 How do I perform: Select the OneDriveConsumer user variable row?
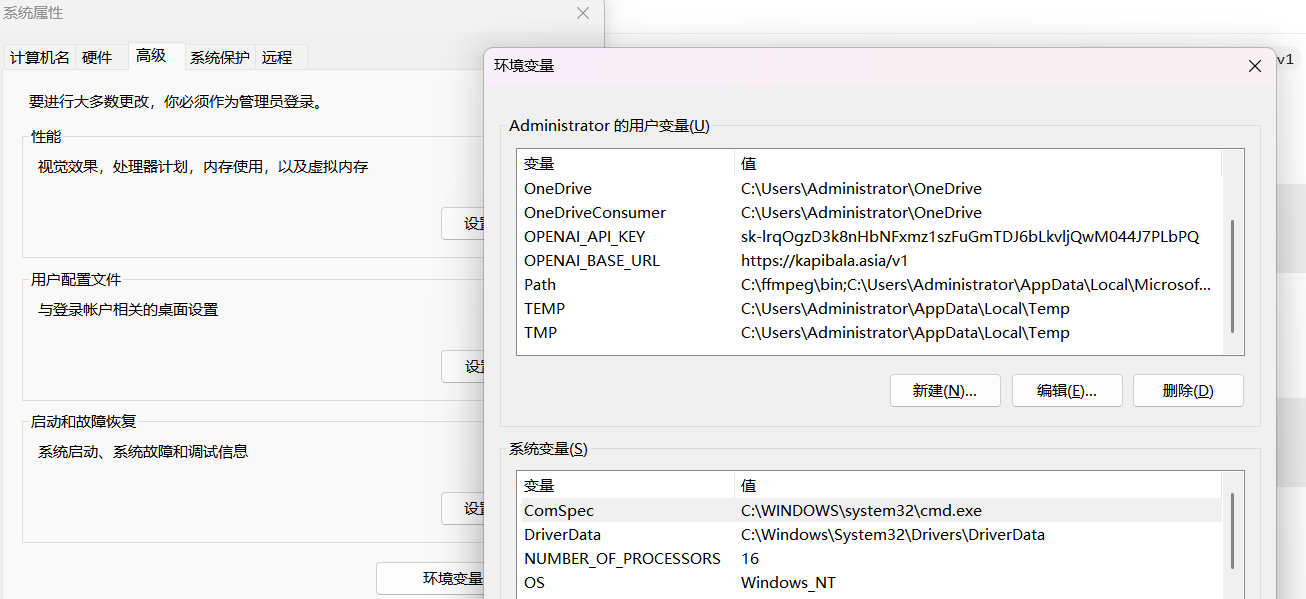click(869, 213)
